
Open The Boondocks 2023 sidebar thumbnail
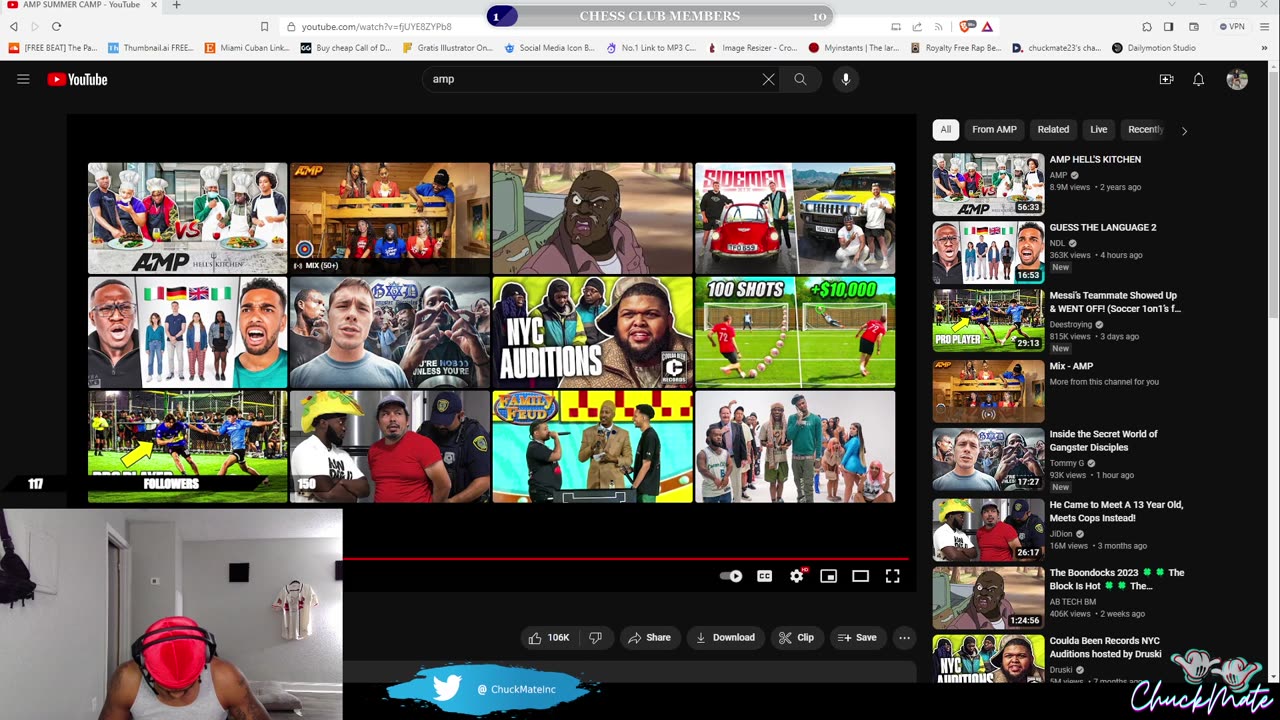[988, 598]
